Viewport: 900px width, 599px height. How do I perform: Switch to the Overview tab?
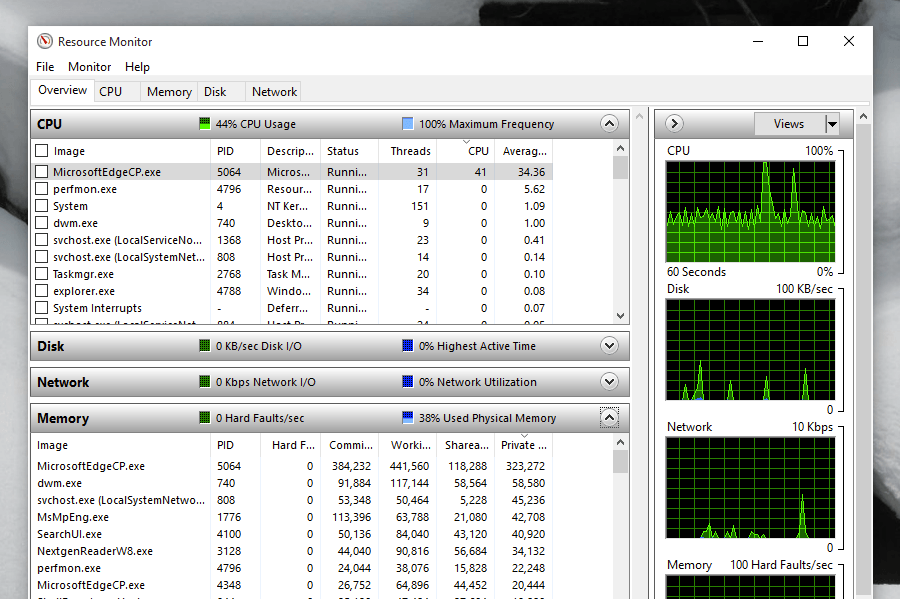click(62, 90)
